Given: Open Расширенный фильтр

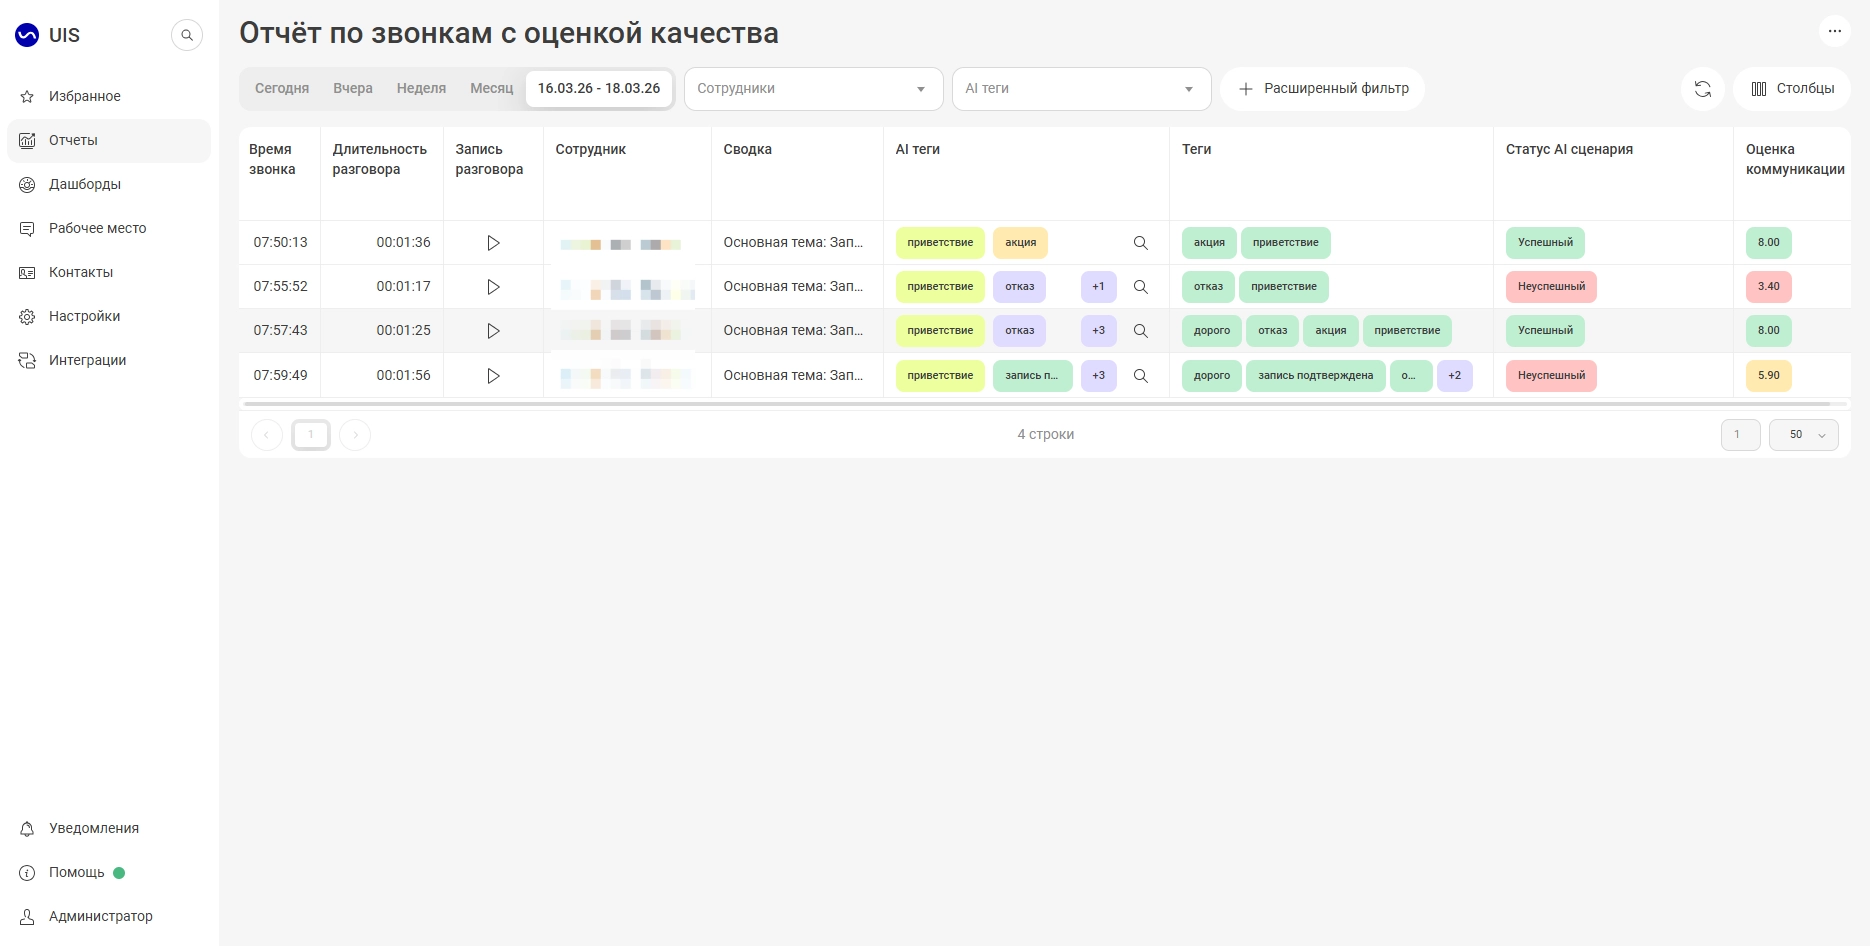Looking at the screenshot, I should click(1323, 89).
